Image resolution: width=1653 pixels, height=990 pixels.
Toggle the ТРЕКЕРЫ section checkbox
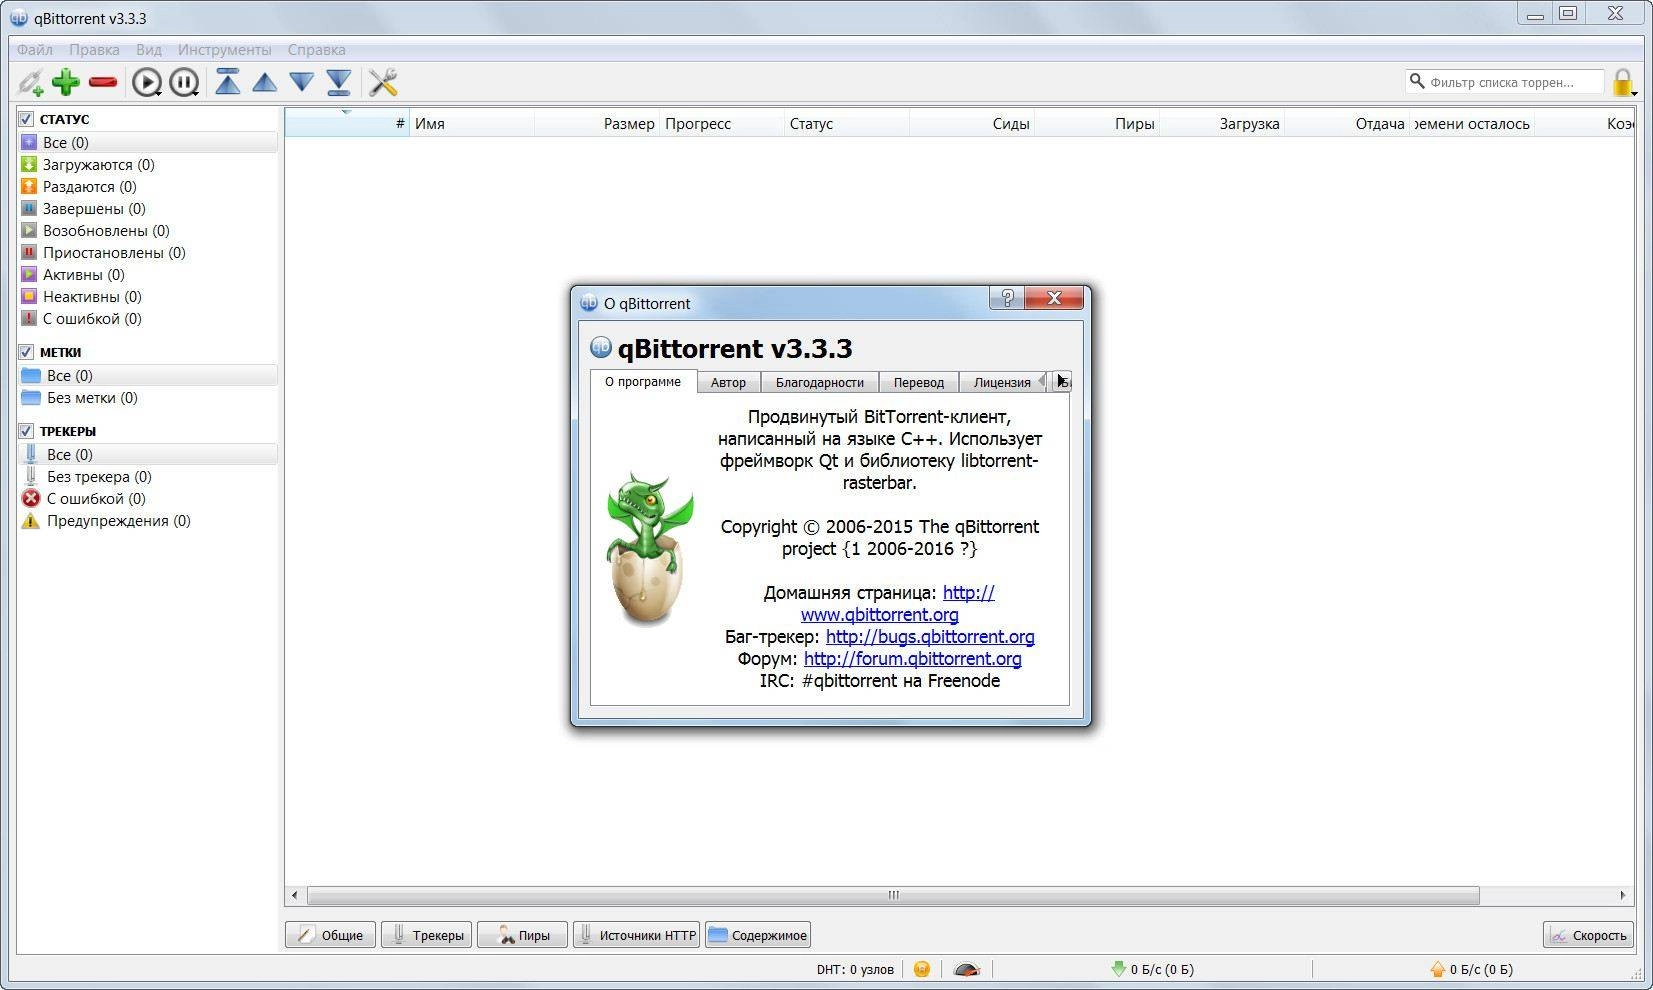27,431
